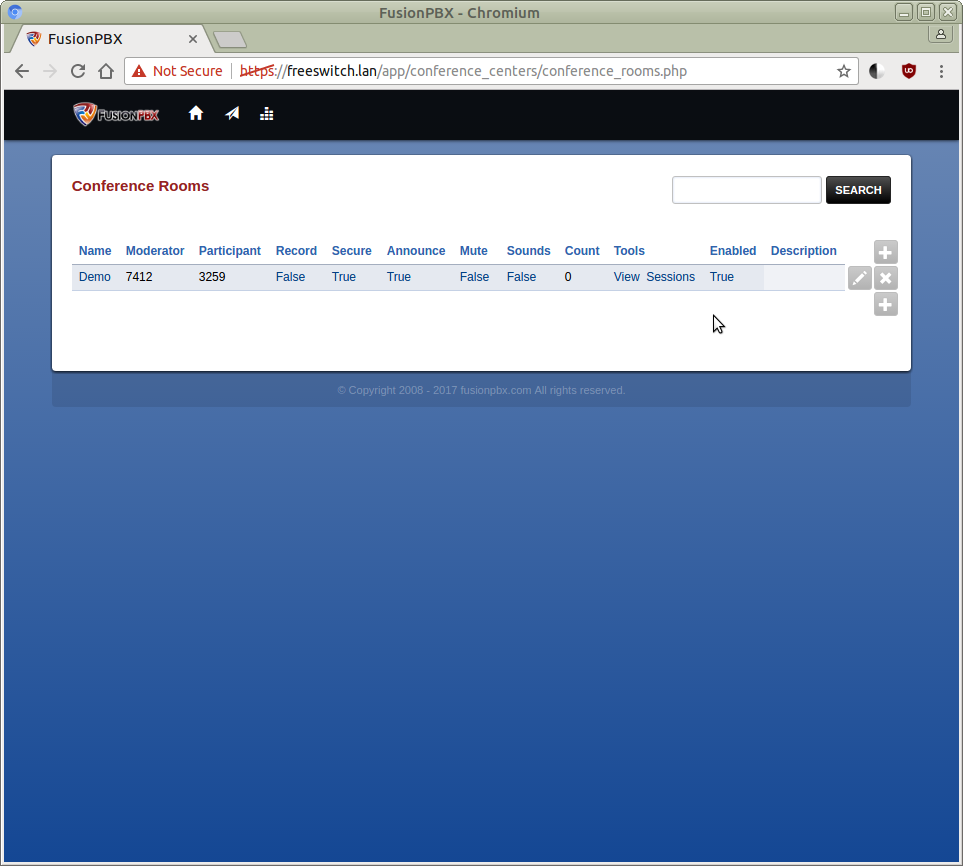
Task: Bookmark page with star icon
Action: point(843,71)
